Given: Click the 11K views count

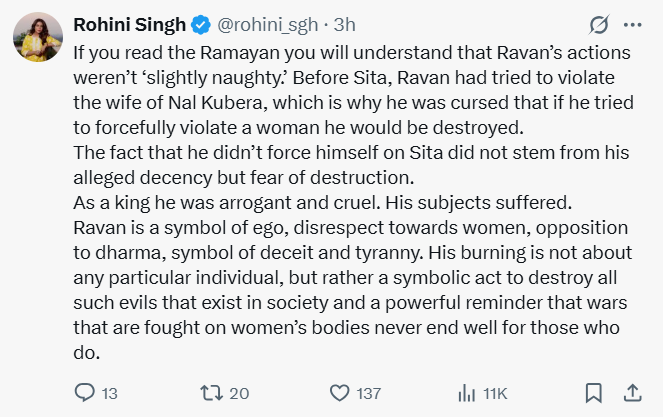Looking at the screenshot, I should tap(495, 393).
